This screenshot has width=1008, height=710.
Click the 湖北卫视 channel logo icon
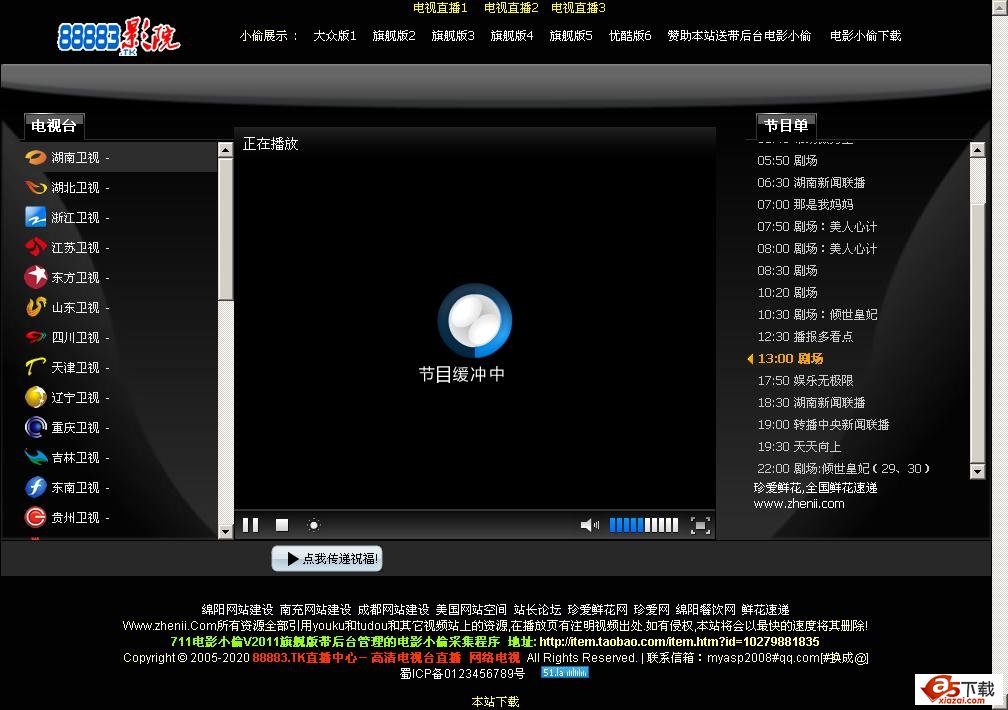35,187
